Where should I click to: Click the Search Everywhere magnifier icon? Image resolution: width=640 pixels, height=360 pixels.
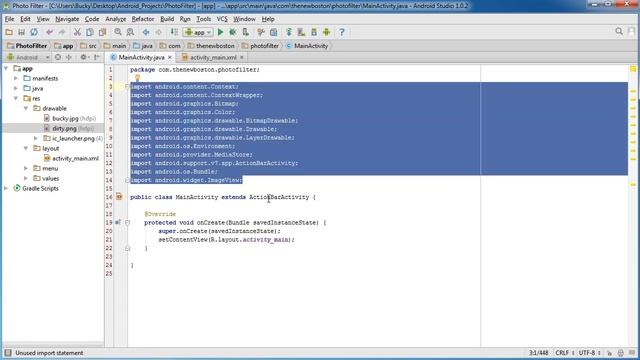tap(619, 31)
